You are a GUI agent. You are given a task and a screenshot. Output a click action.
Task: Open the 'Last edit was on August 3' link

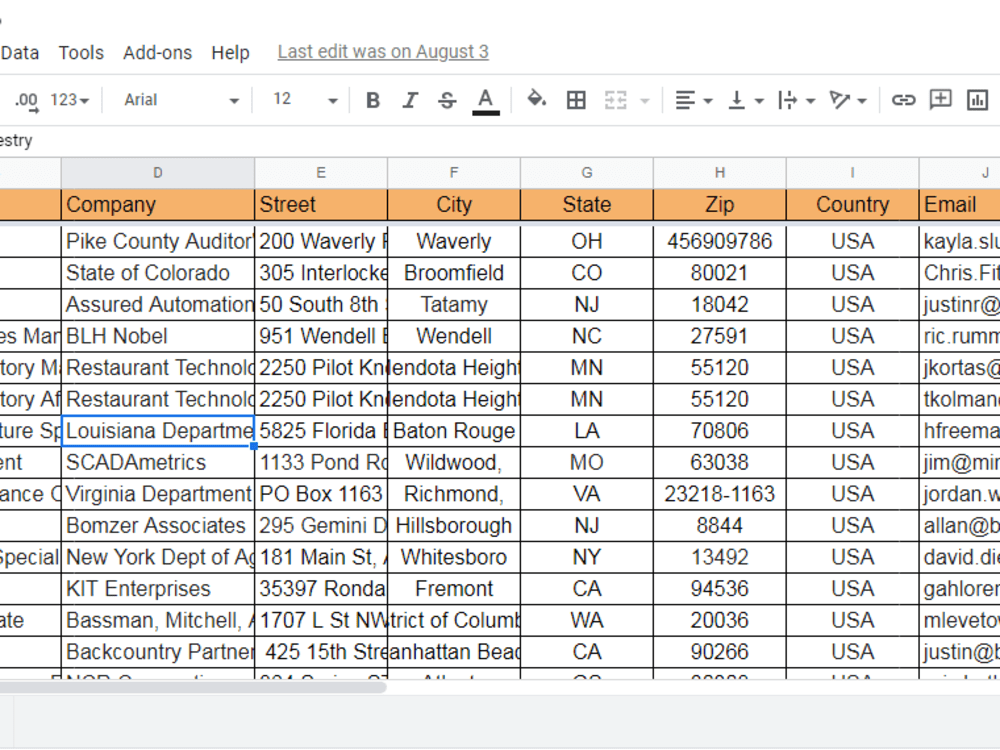(x=383, y=52)
